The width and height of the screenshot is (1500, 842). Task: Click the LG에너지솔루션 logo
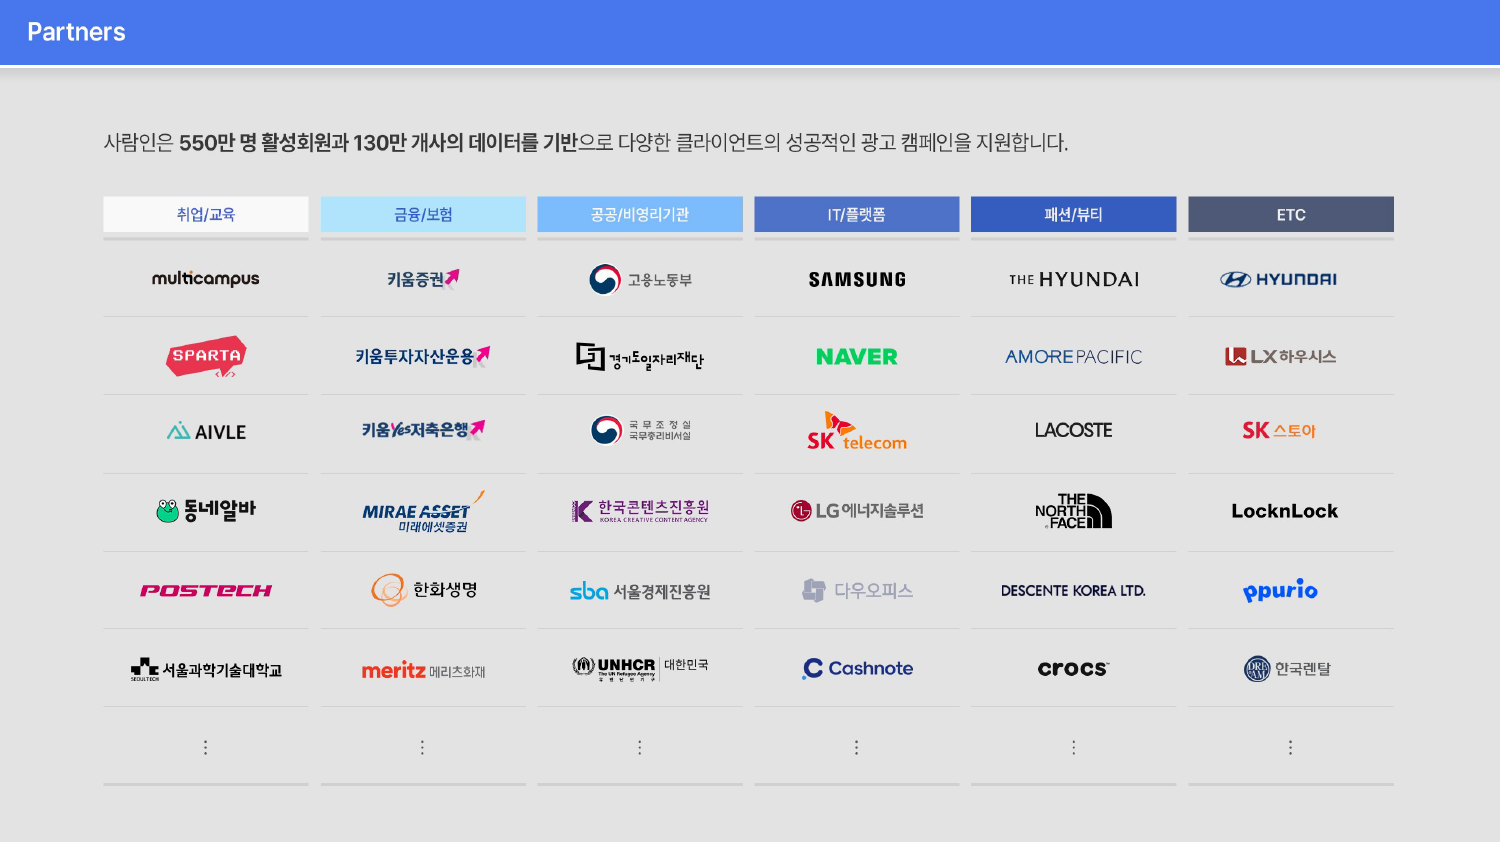[857, 511]
